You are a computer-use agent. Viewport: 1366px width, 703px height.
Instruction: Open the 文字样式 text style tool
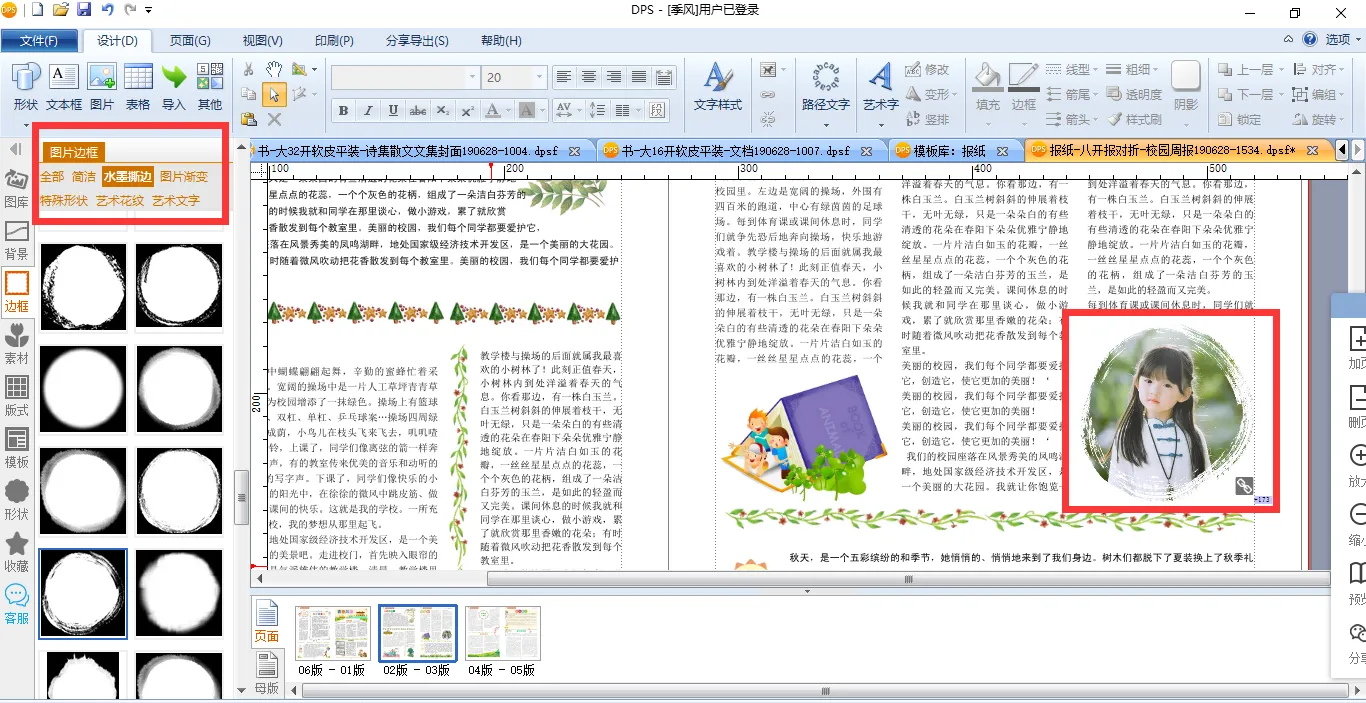(717, 87)
